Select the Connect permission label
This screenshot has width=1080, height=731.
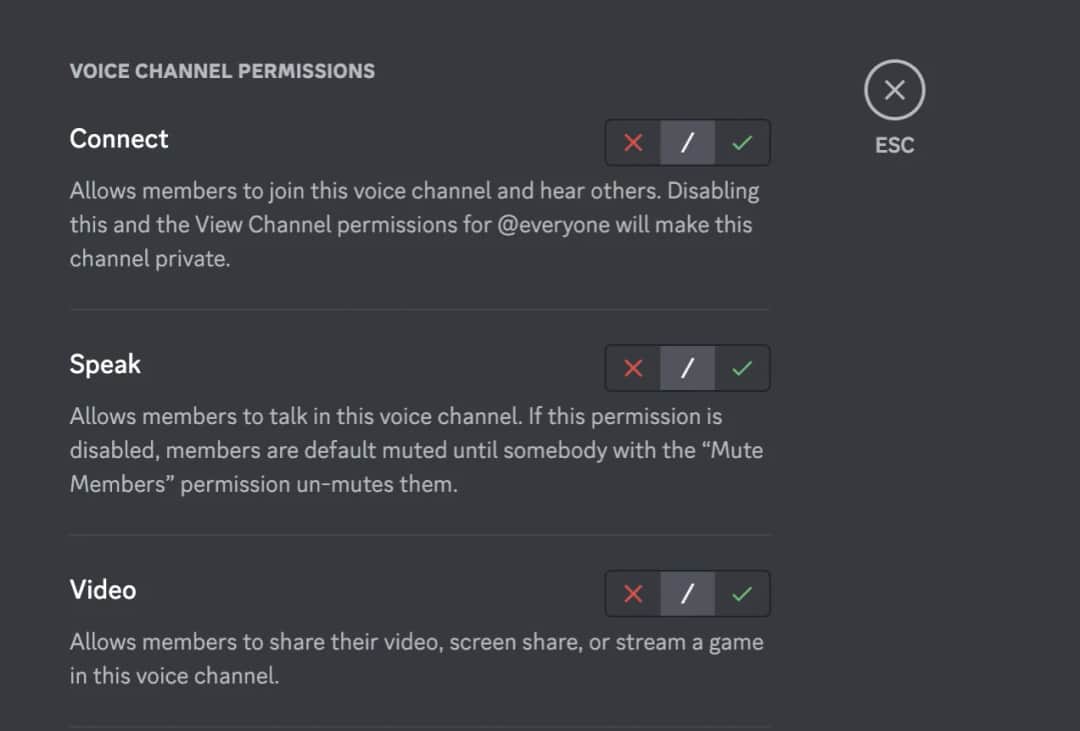(118, 138)
